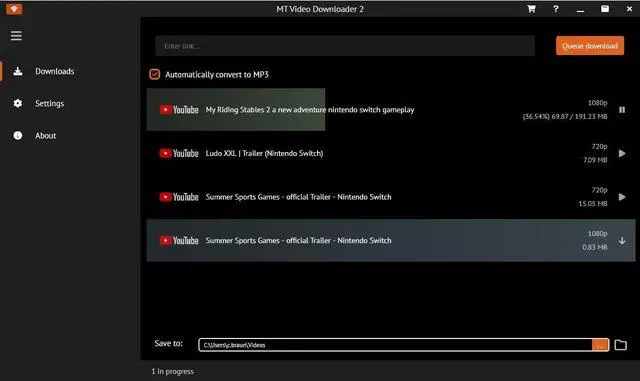This screenshot has height=381, width=640.
Task: Start downloading the 1080p Summer Sports Games trailer
Action: tap(622, 241)
